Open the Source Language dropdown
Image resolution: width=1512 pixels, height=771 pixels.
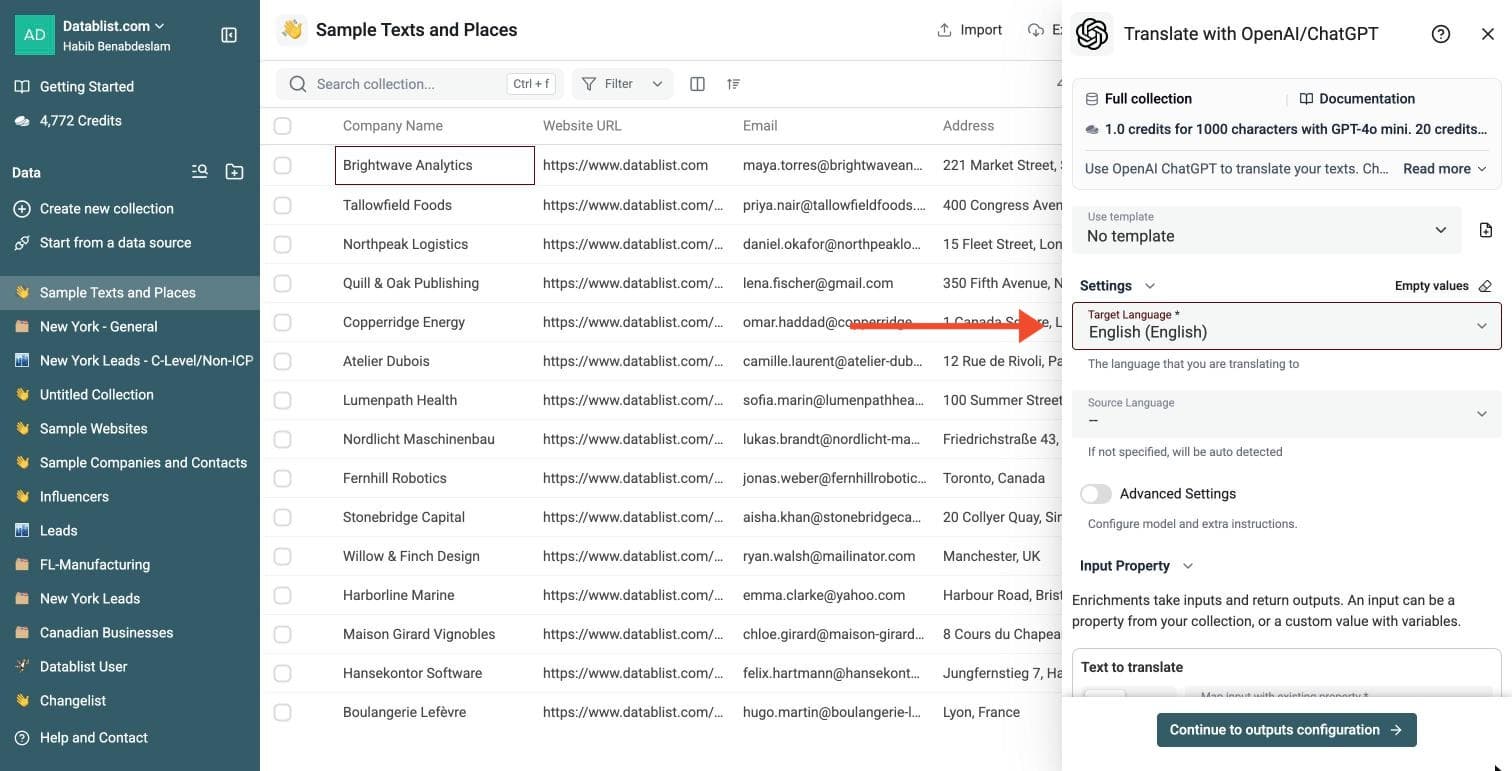coord(1287,414)
